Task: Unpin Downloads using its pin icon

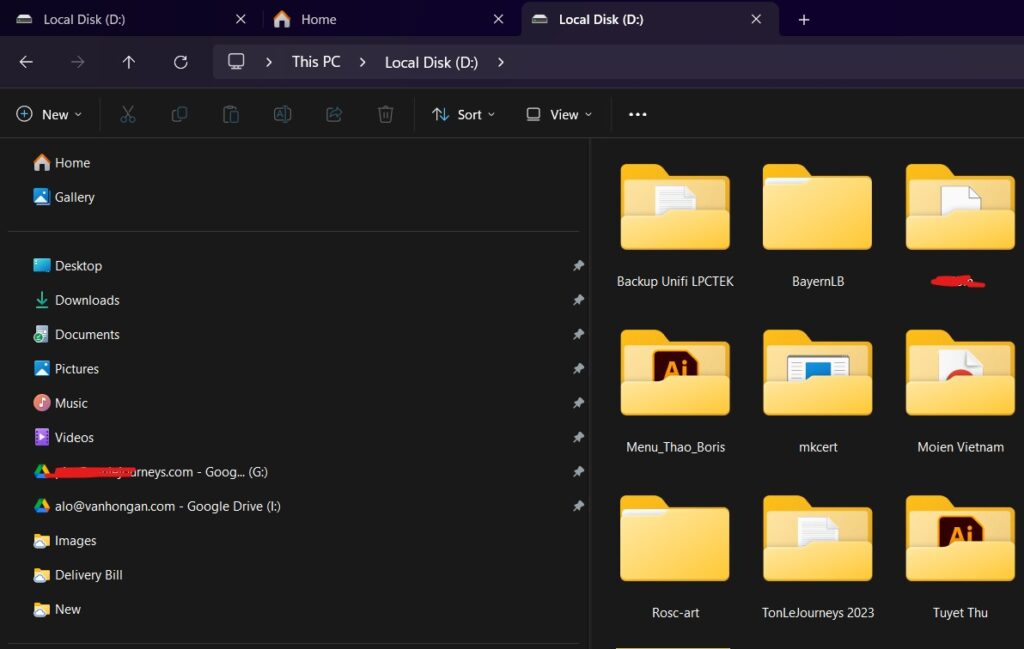Action: (578, 300)
